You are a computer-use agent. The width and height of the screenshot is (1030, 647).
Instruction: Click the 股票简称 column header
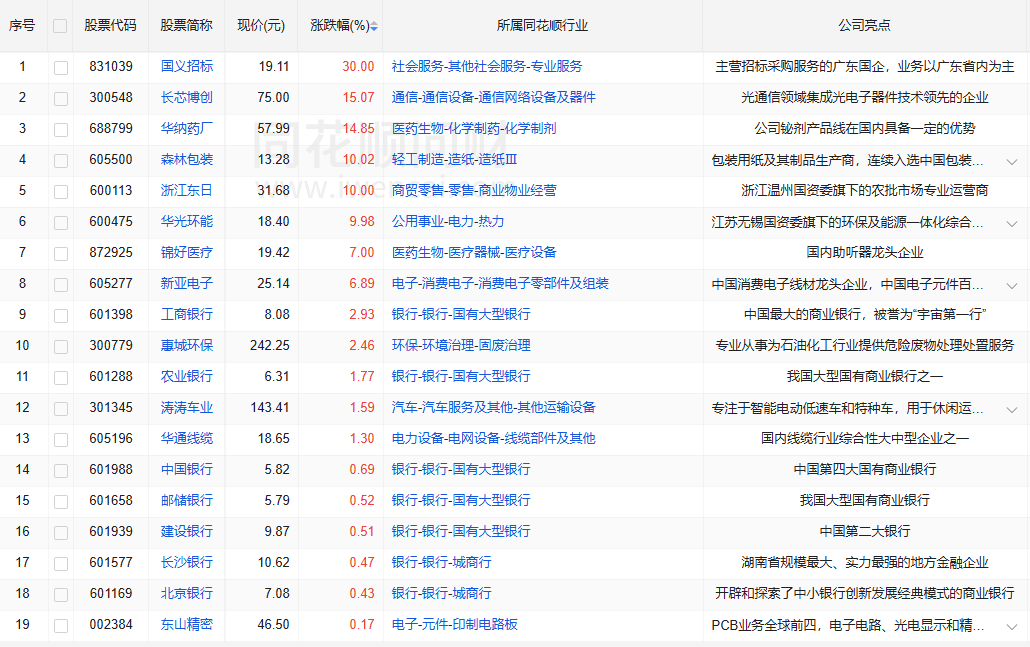coord(187,26)
